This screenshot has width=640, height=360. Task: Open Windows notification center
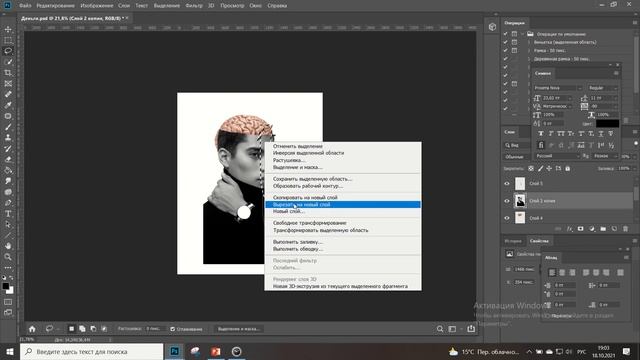[x=627, y=351]
